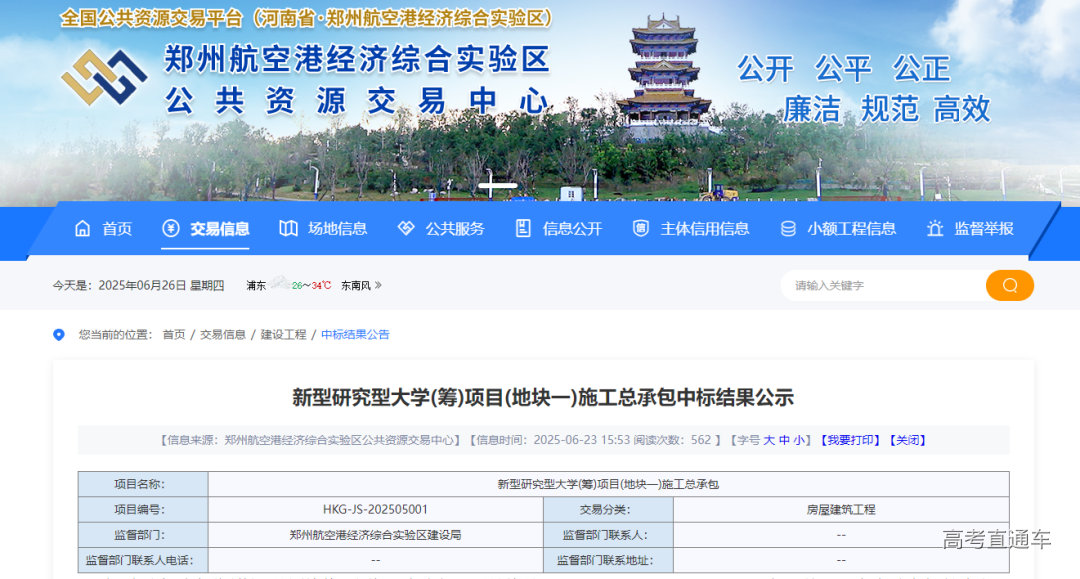Click the 公共服务 services icon
This screenshot has width=1080, height=579.
tap(403, 228)
